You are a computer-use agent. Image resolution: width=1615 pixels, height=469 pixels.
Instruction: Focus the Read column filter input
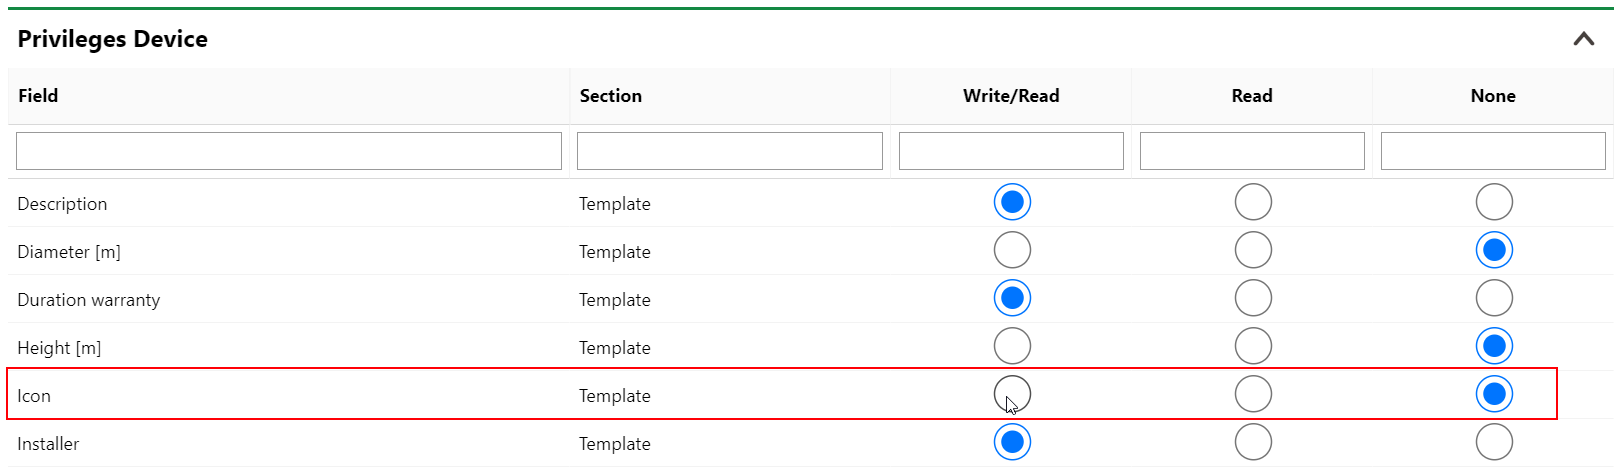pyautogui.click(x=1252, y=151)
